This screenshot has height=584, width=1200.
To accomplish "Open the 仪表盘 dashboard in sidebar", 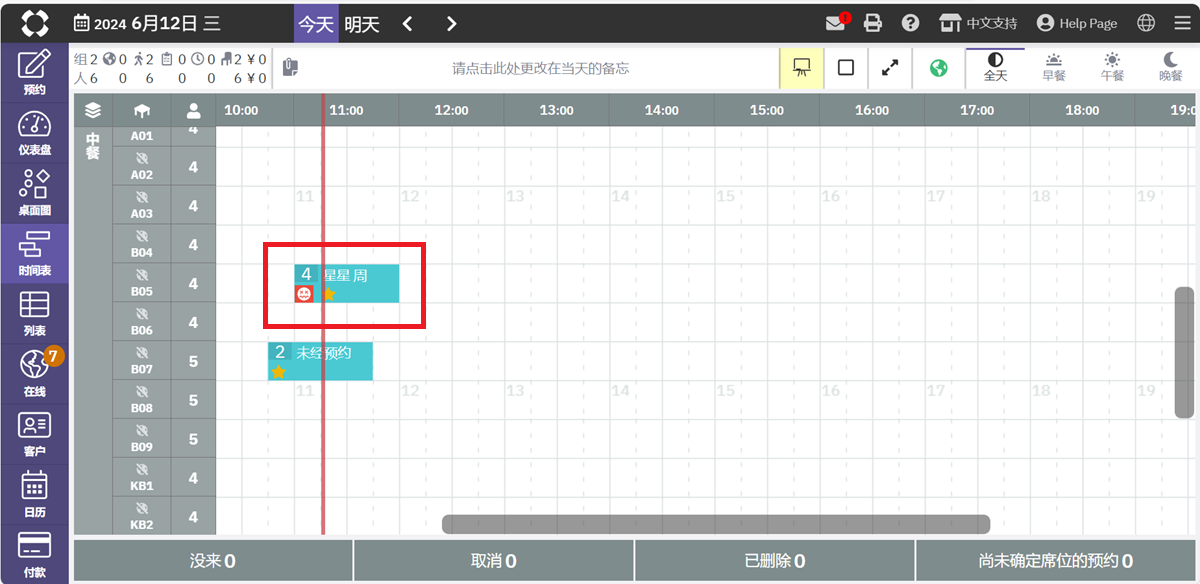I will tap(34, 133).
